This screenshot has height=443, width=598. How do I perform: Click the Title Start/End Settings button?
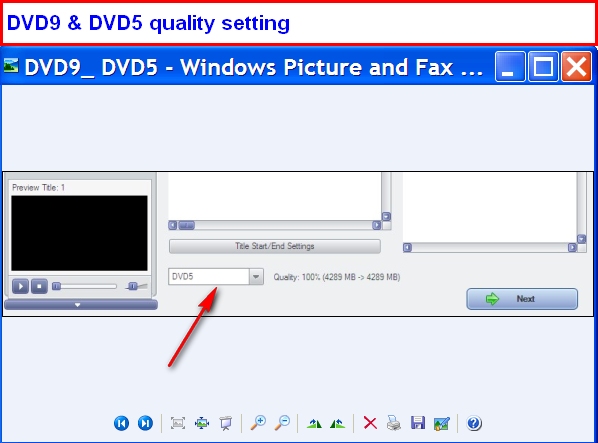(275, 246)
